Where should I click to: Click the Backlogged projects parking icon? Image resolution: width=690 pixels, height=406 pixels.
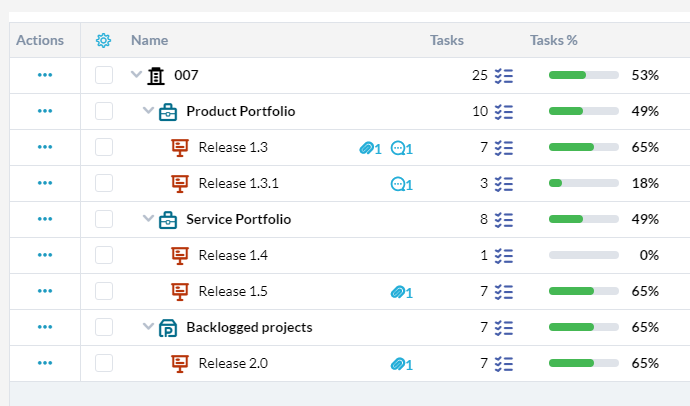coord(168,328)
